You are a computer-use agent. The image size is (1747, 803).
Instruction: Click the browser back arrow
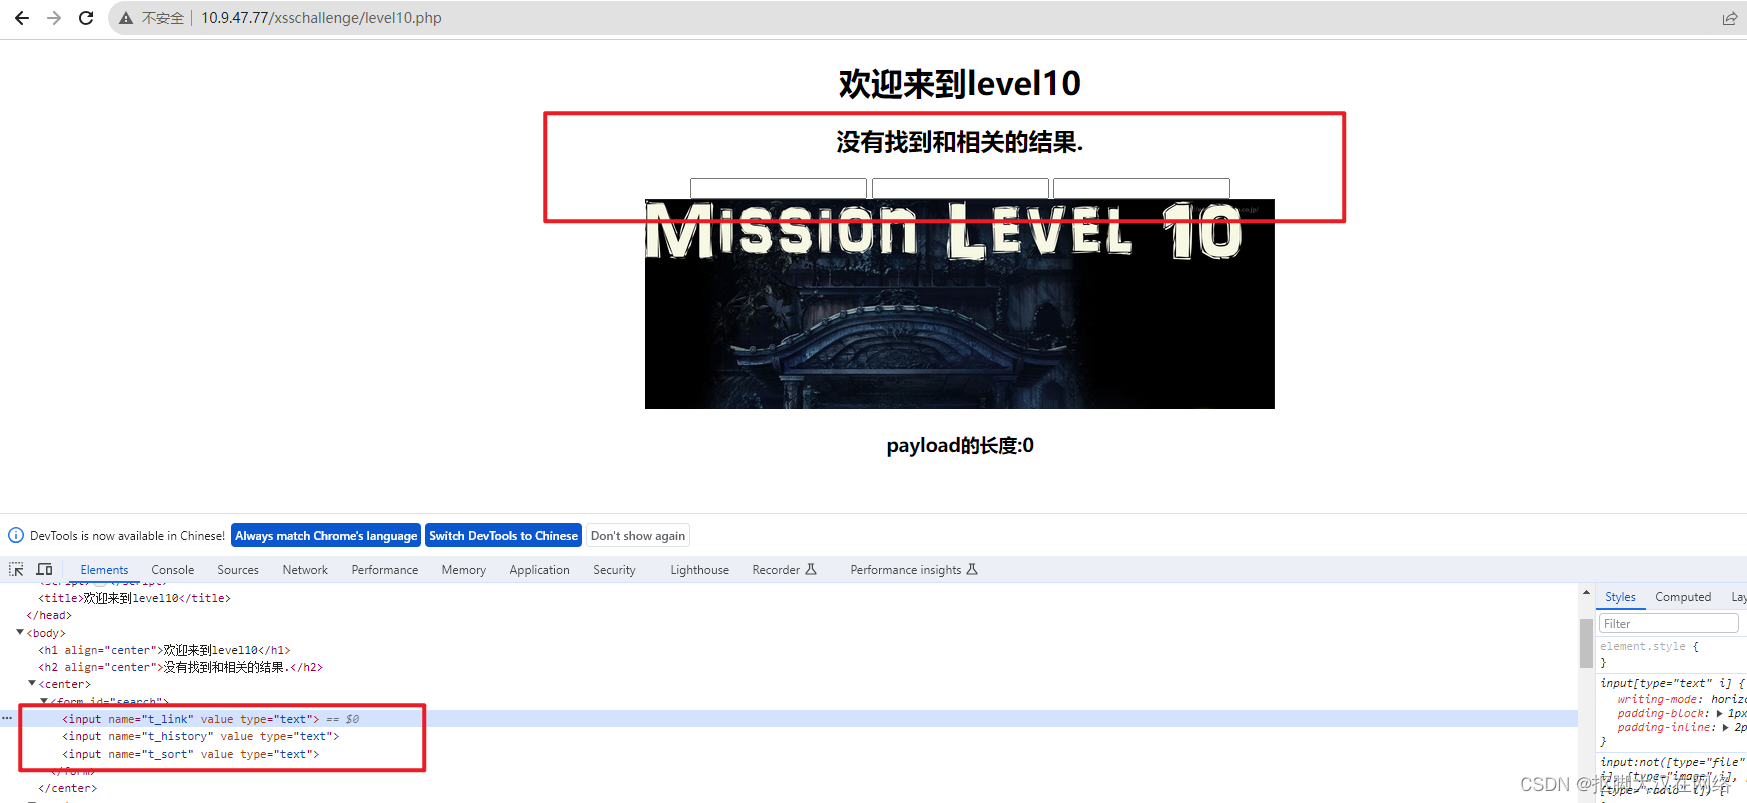[x=22, y=18]
